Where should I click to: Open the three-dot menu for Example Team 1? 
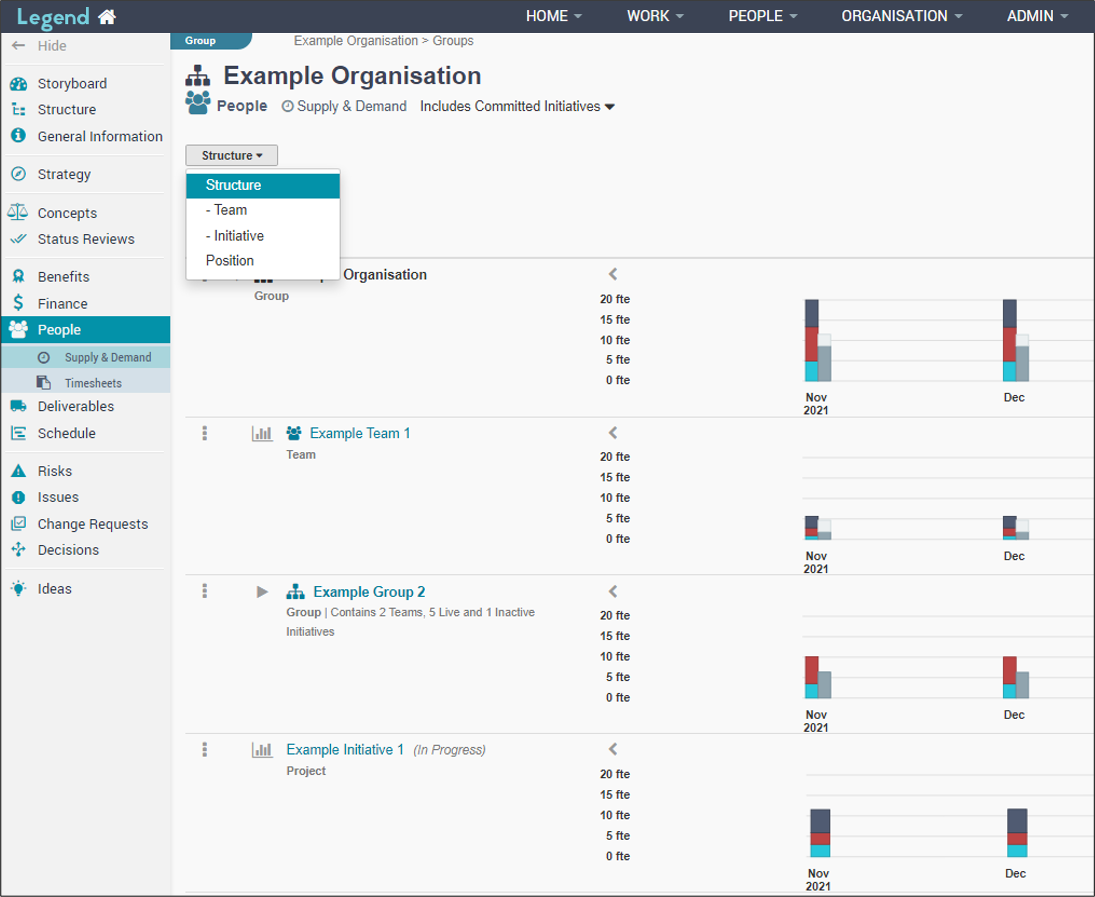pyautogui.click(x=204, y=433)
